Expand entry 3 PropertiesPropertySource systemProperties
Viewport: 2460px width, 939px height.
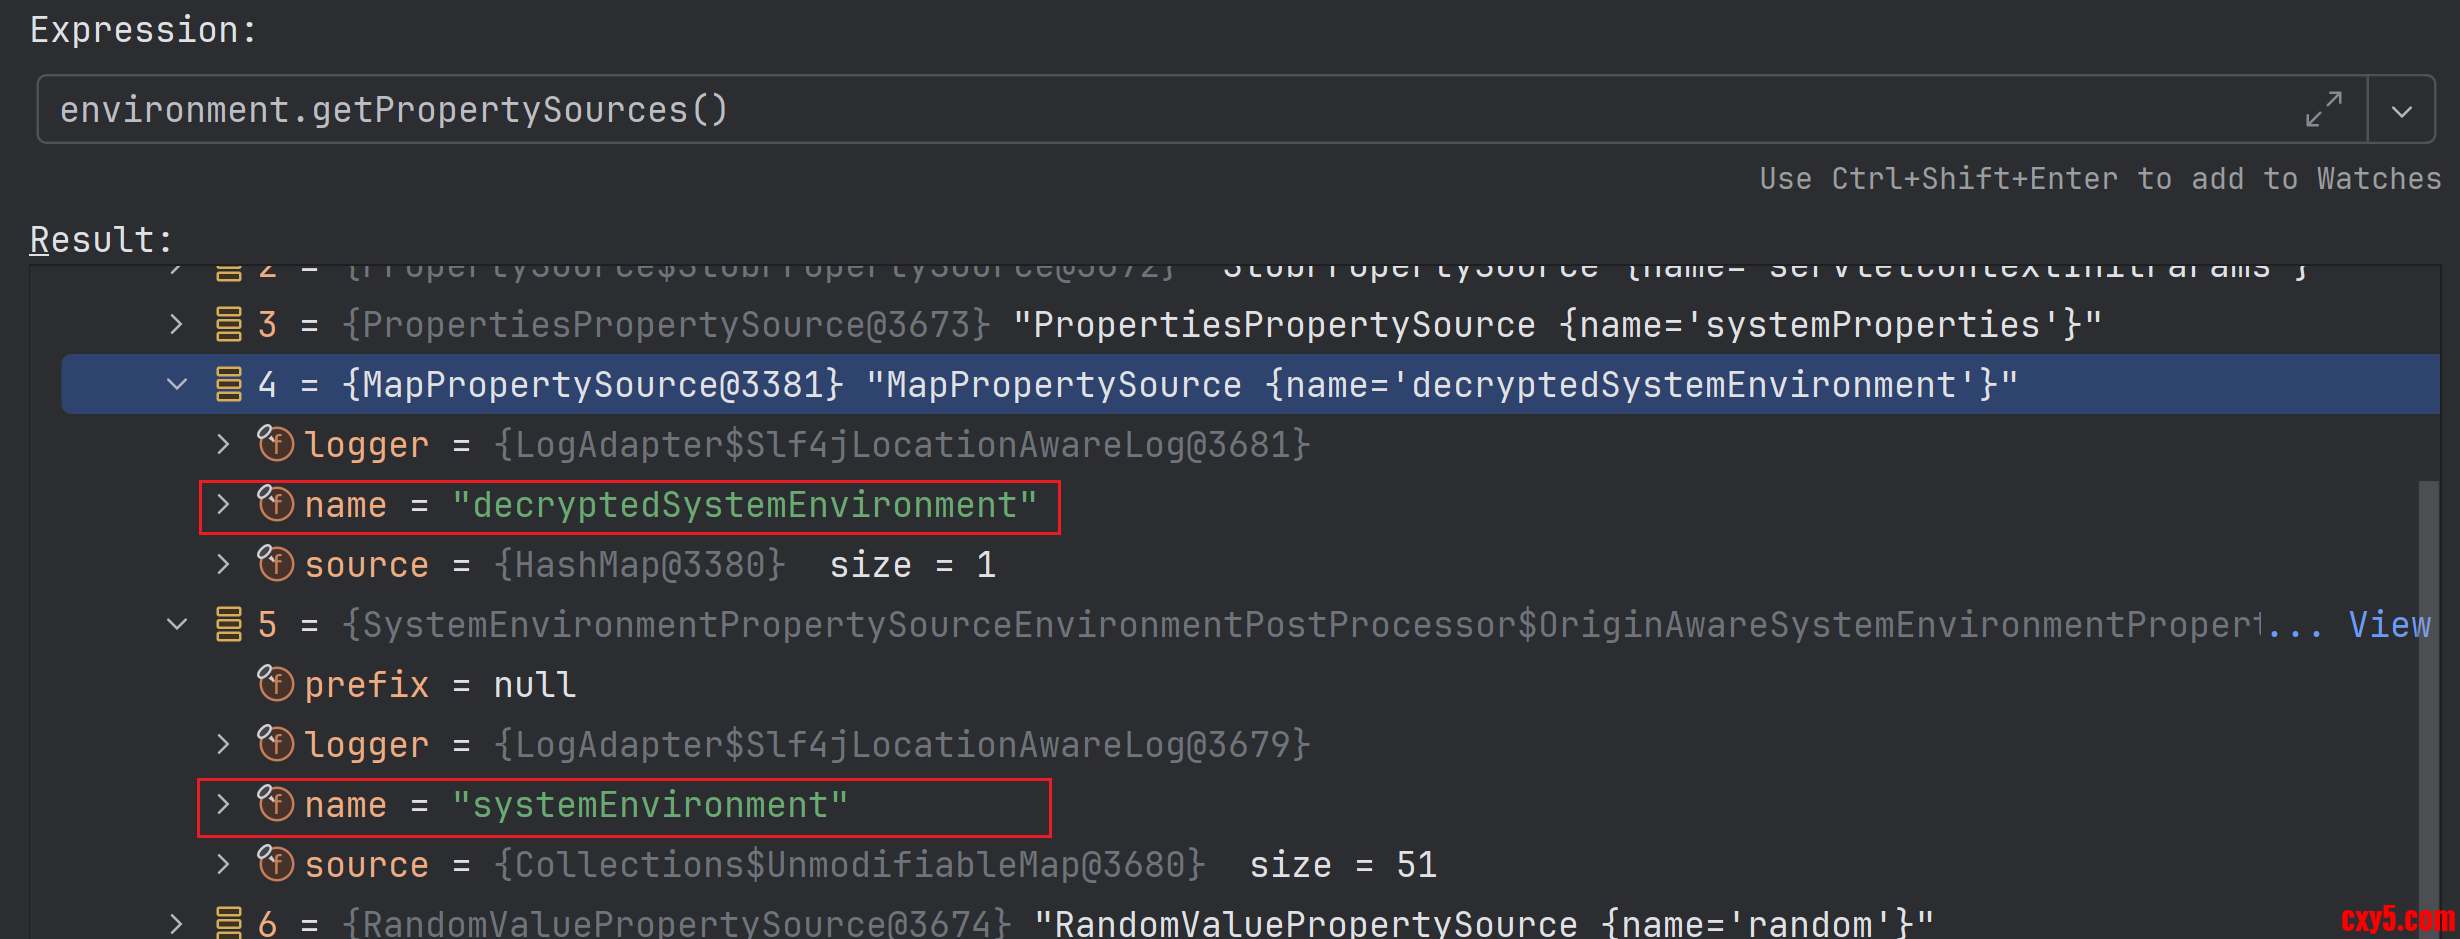pyautogui.click(x=177, y=324)
